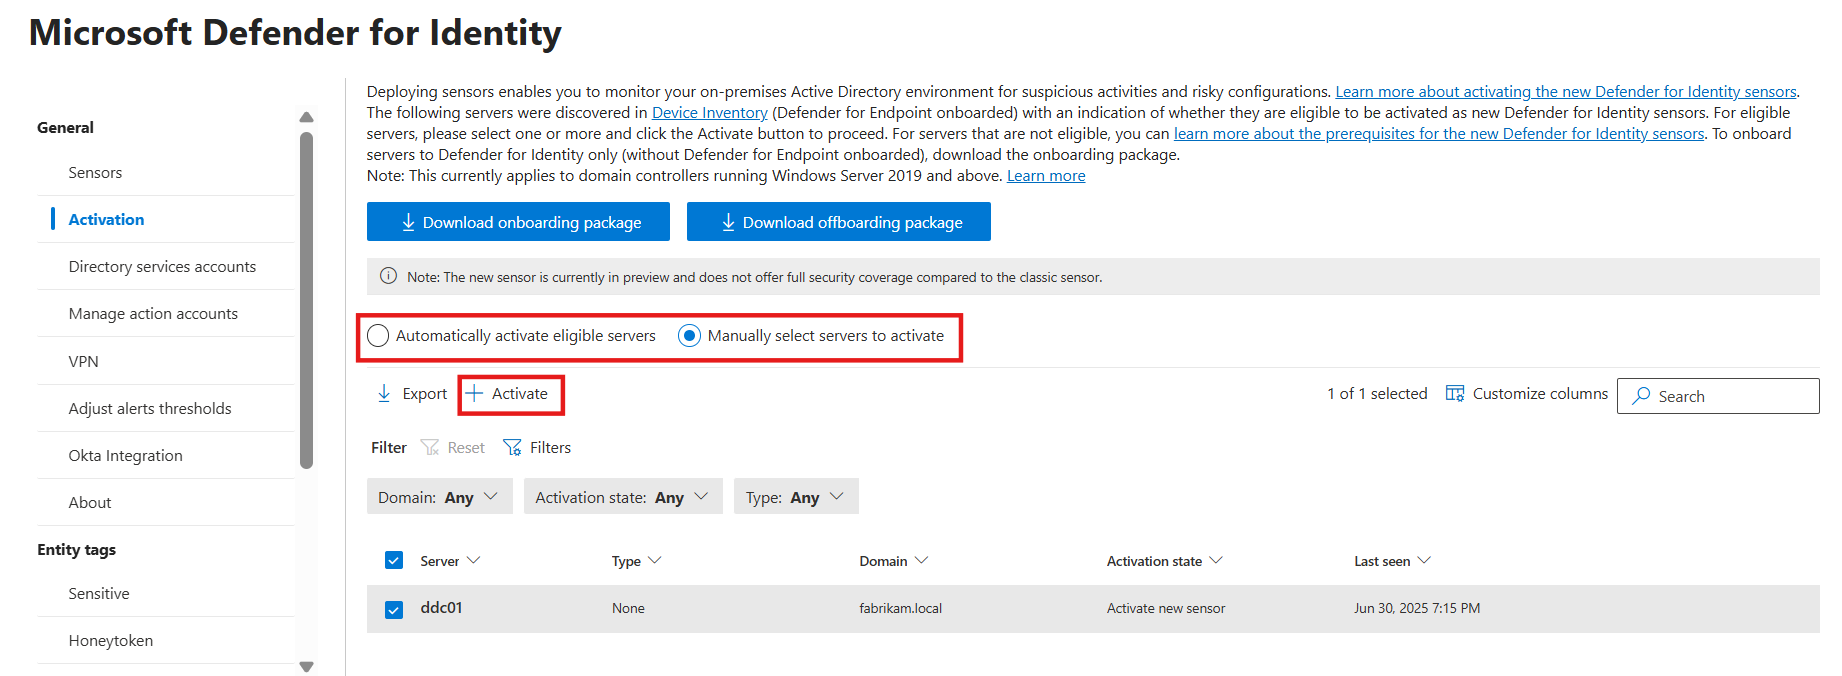1842x676 pixels.
Task: Click the fabrikam.local domain cell
Action: click(x=900, y=608)
